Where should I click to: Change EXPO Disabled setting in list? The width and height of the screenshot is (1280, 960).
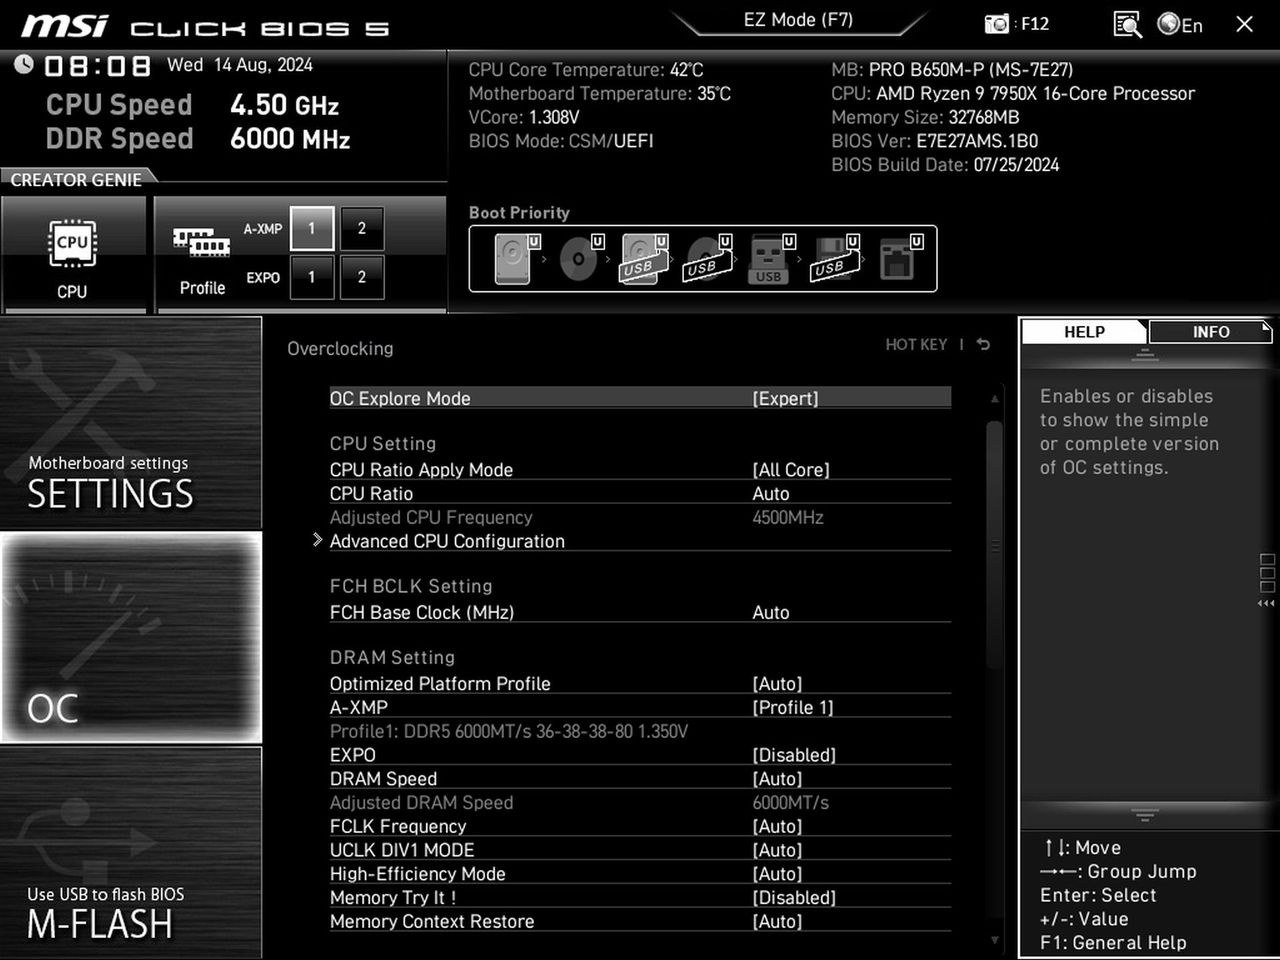click(640, 755)
